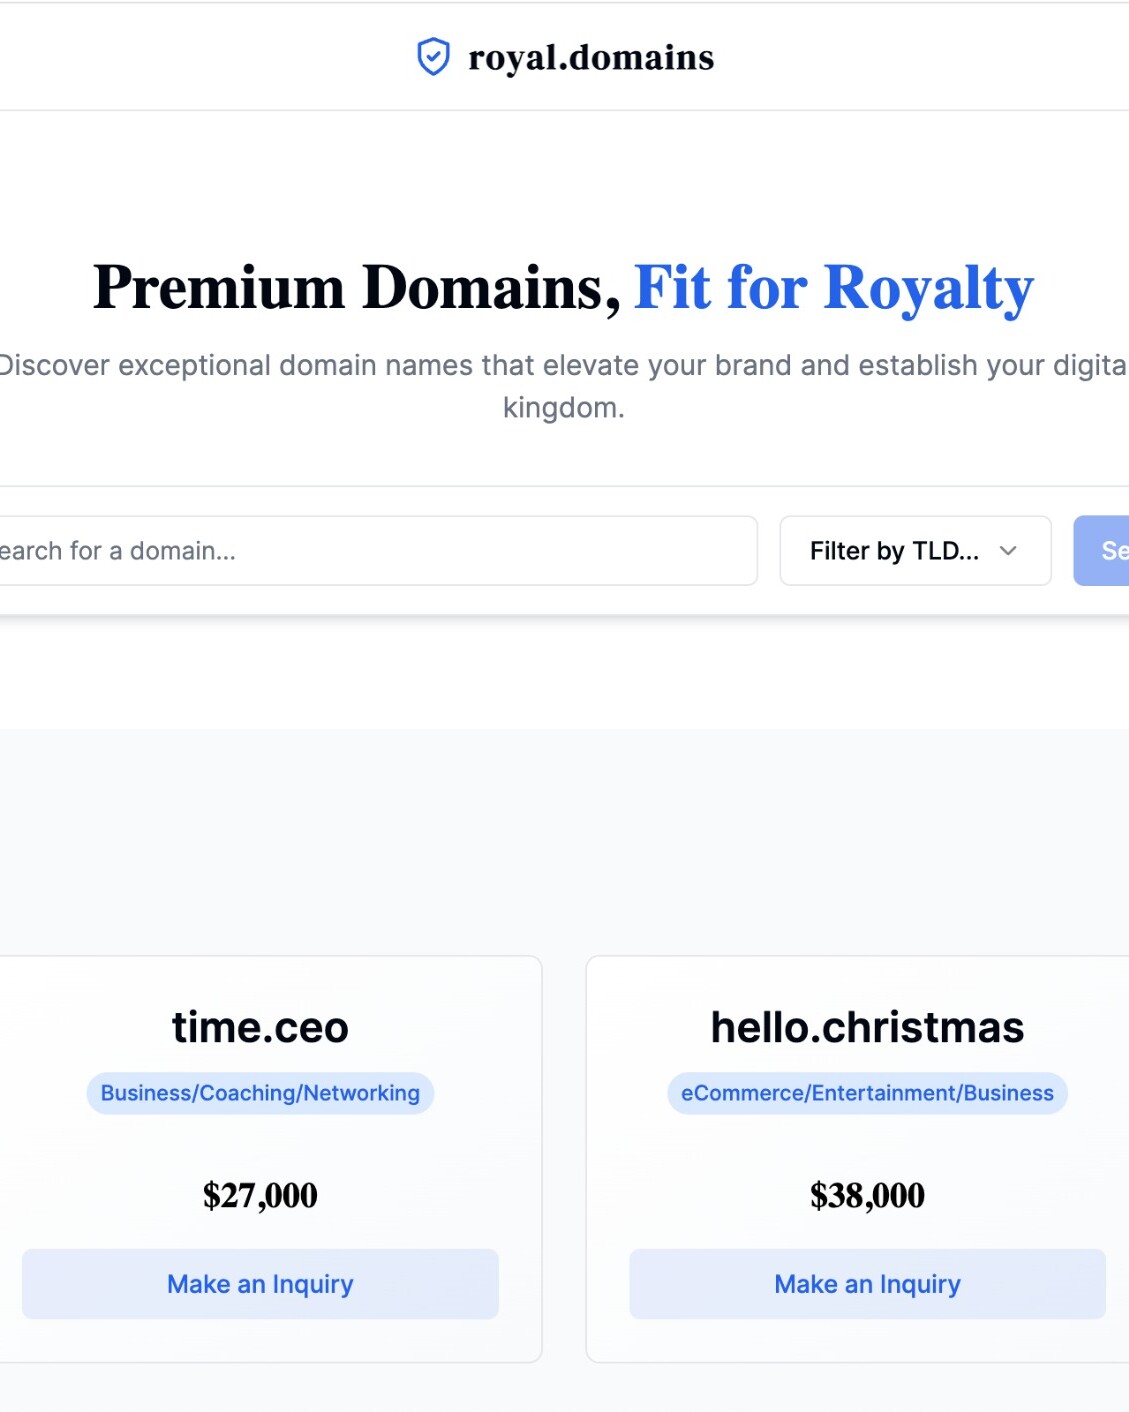Screen dimensions: 1129x1412
Task: Make an Inquiry for time.ceo
Action: 260,1284
